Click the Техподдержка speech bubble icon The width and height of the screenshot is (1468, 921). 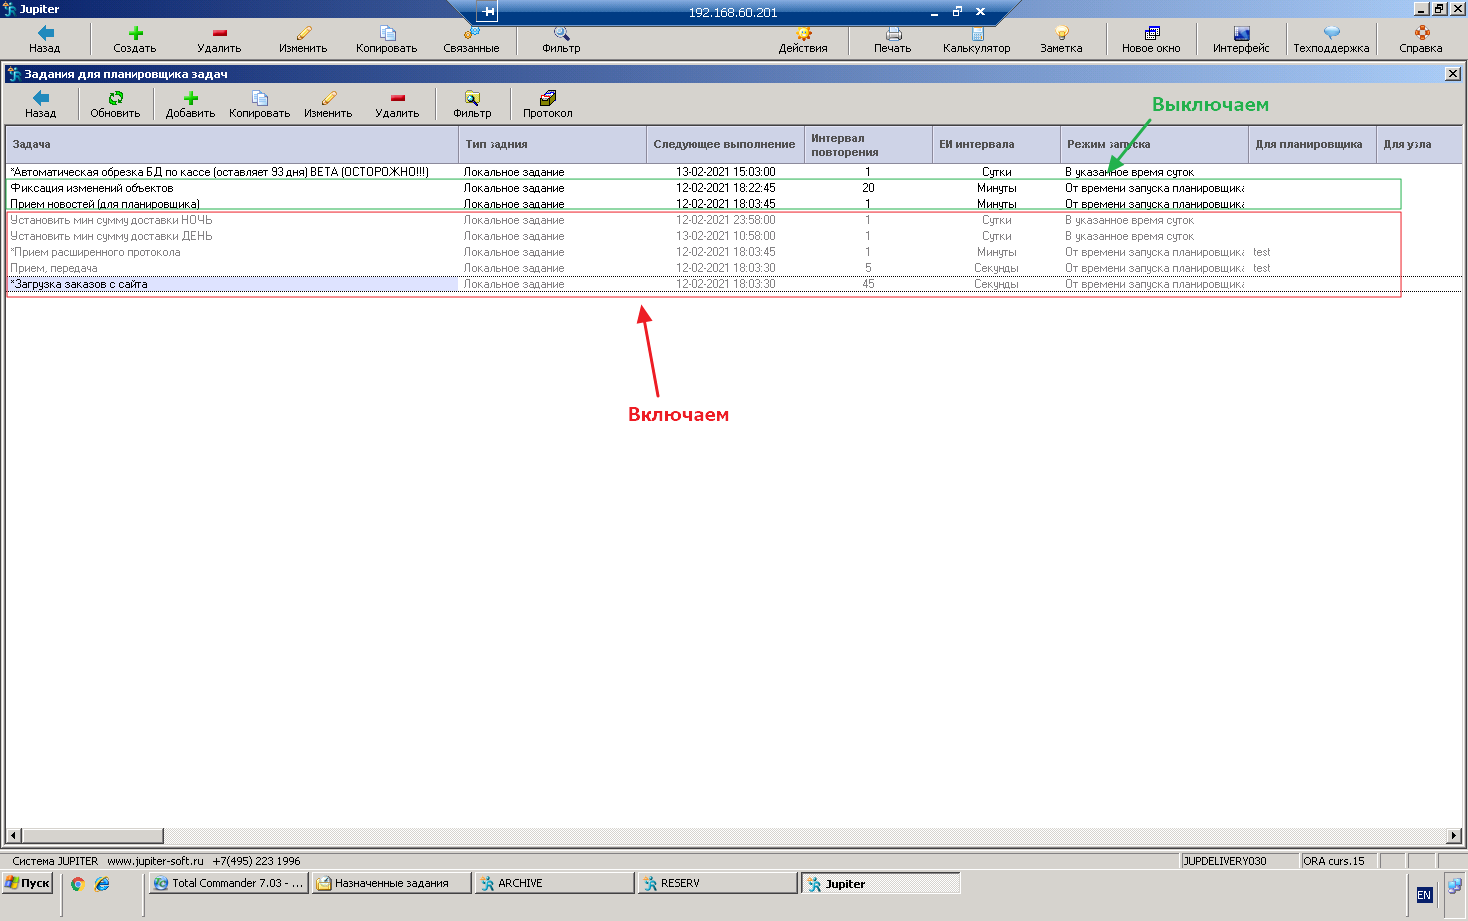tap(1332, 33)
